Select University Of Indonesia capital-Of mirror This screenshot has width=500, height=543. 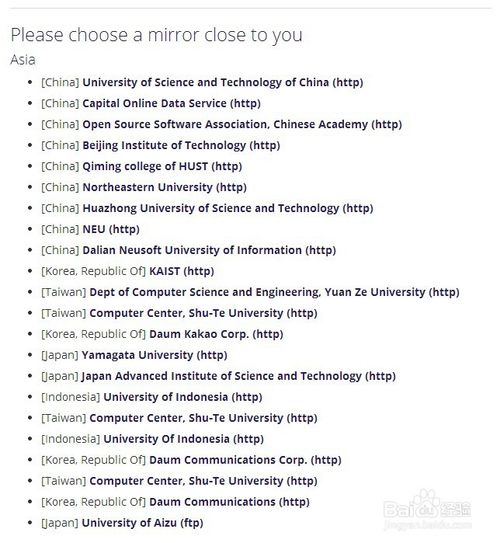[x=184, y=439]
